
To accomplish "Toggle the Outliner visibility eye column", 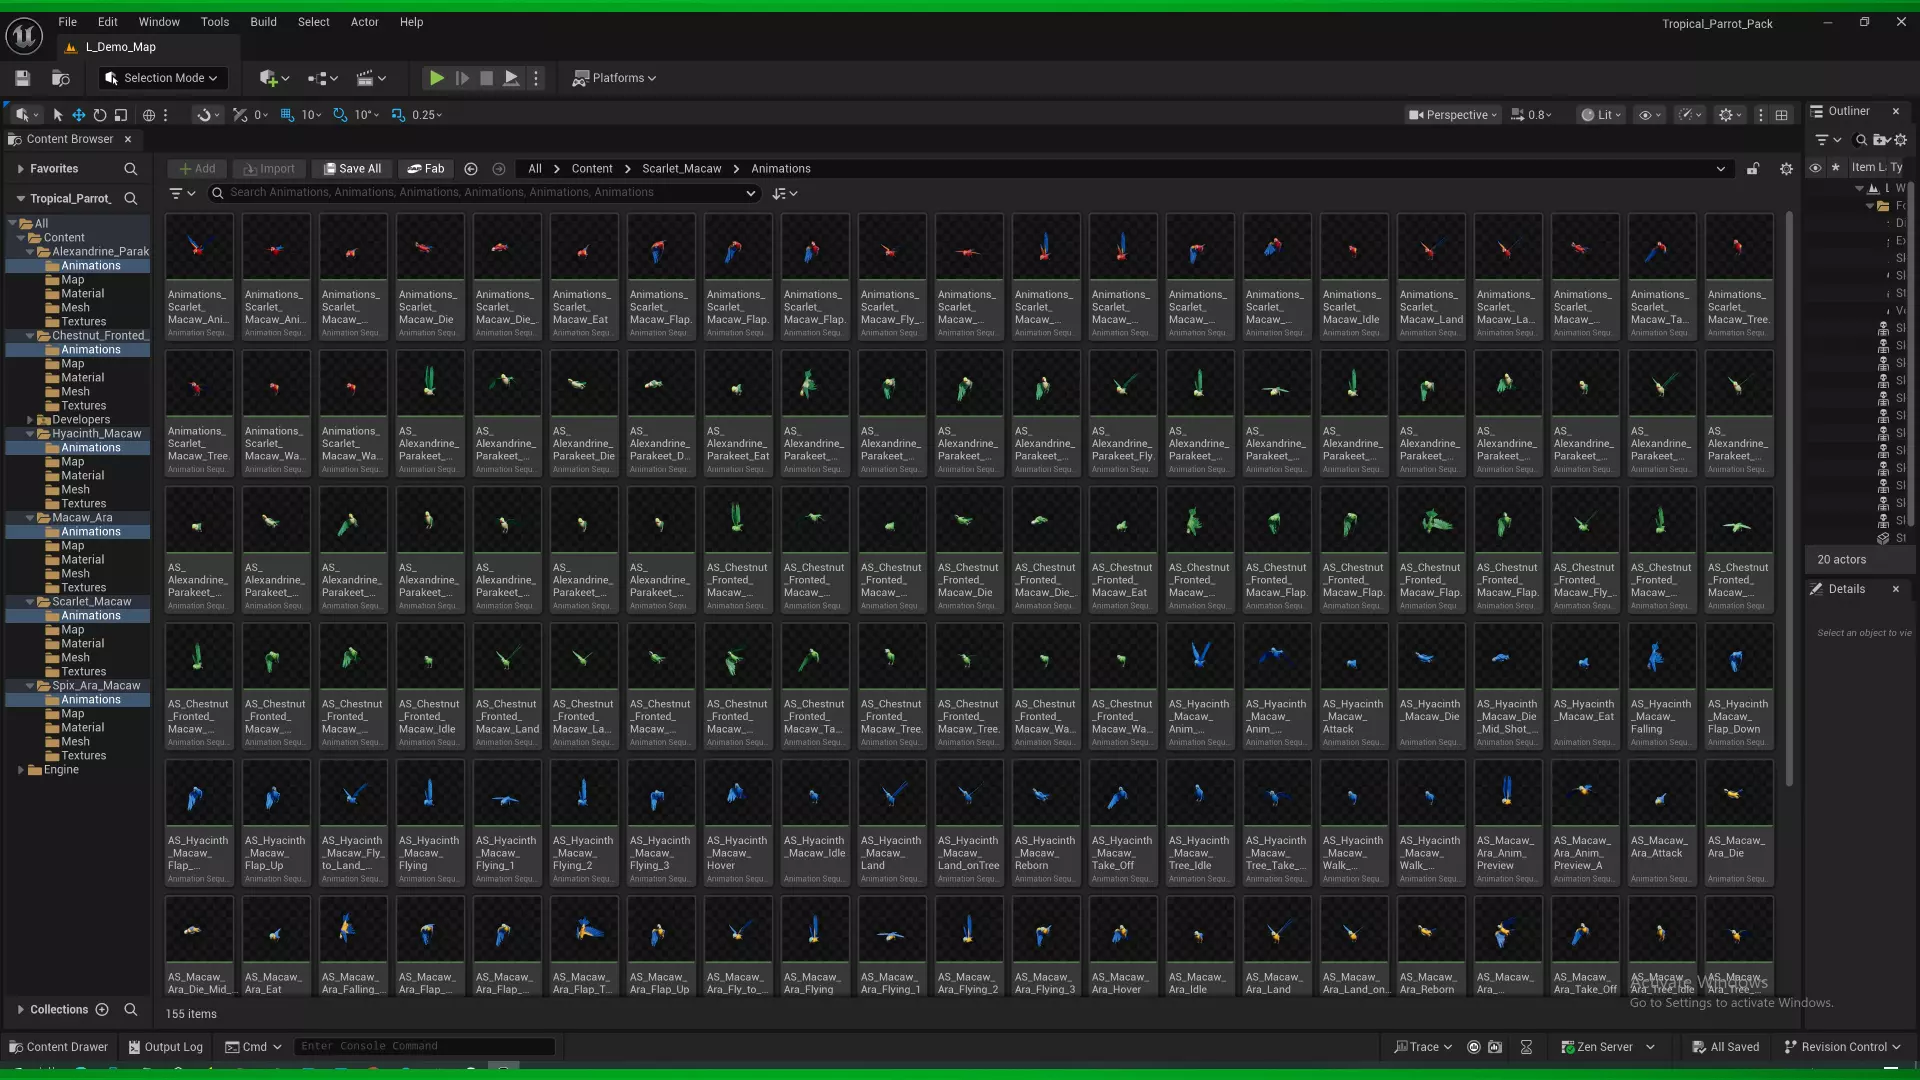I will point(1815,168).
